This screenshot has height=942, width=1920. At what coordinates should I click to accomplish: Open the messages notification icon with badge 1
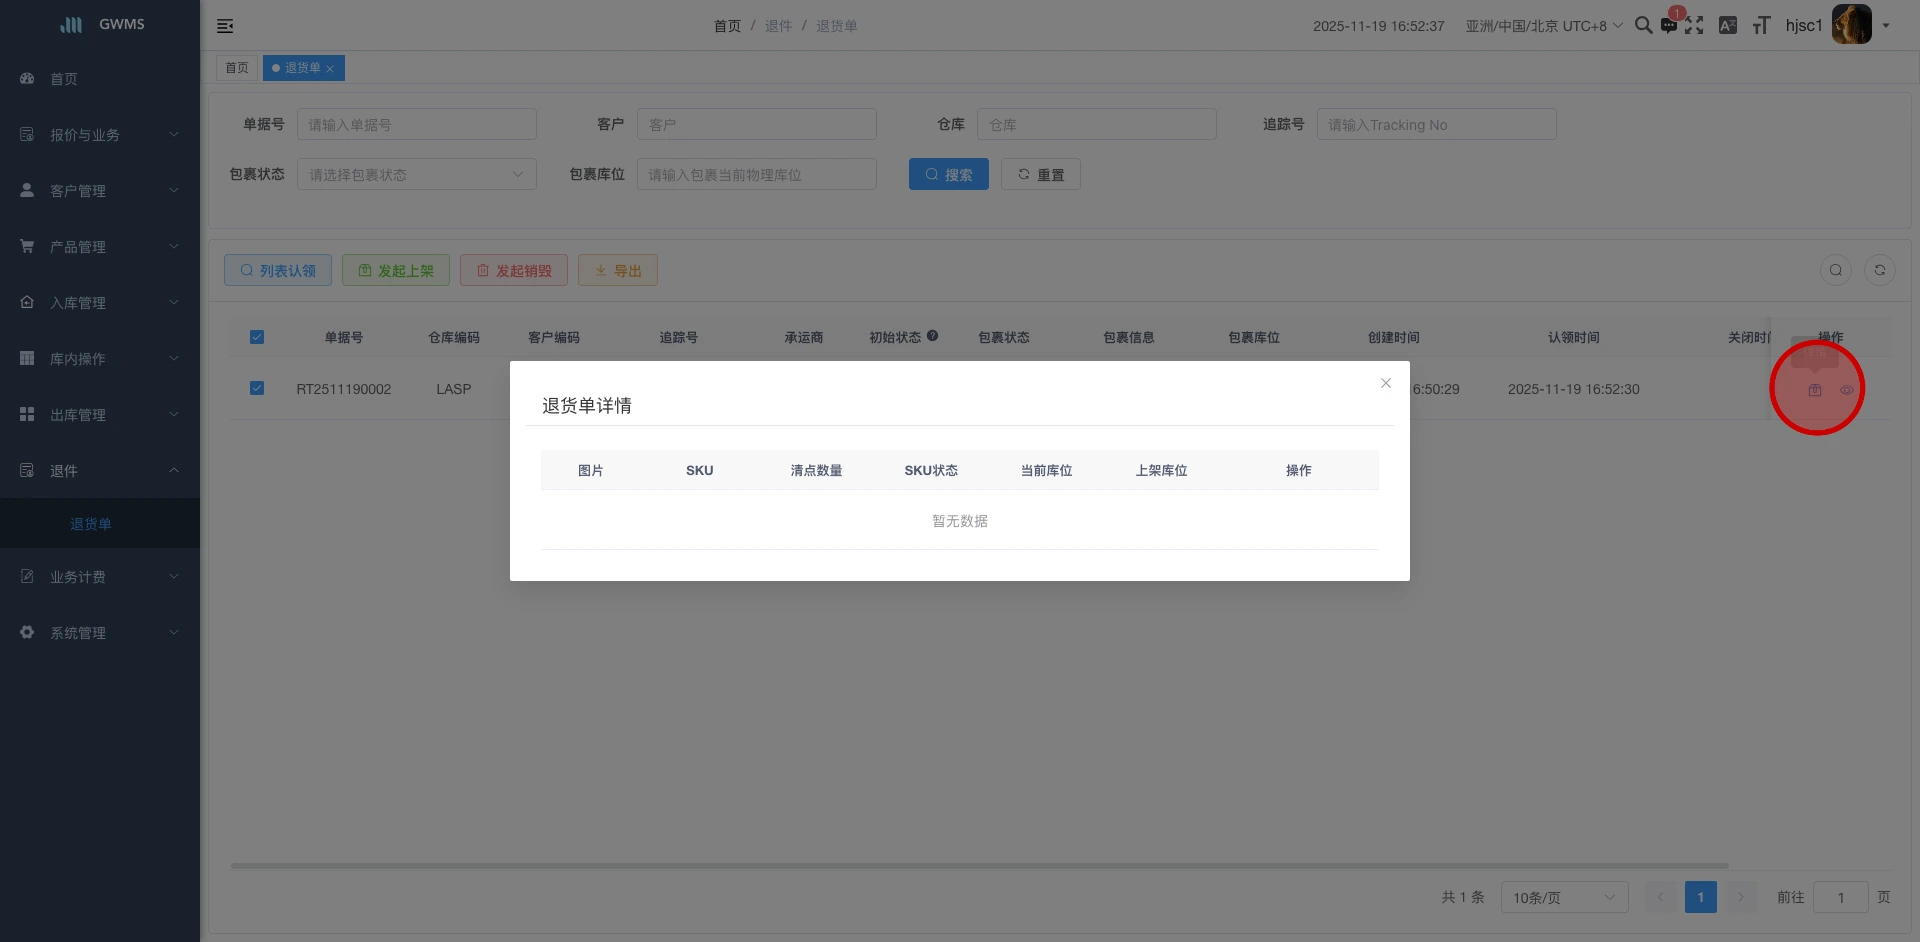click(1668, 26)
